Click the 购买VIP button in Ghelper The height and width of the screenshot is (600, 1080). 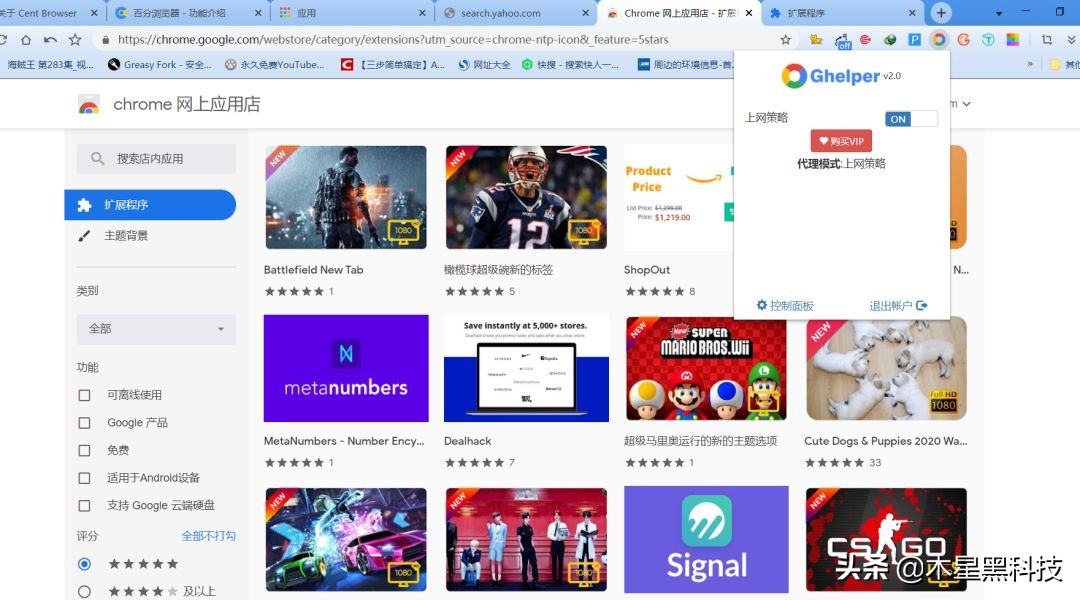(841, 141)
